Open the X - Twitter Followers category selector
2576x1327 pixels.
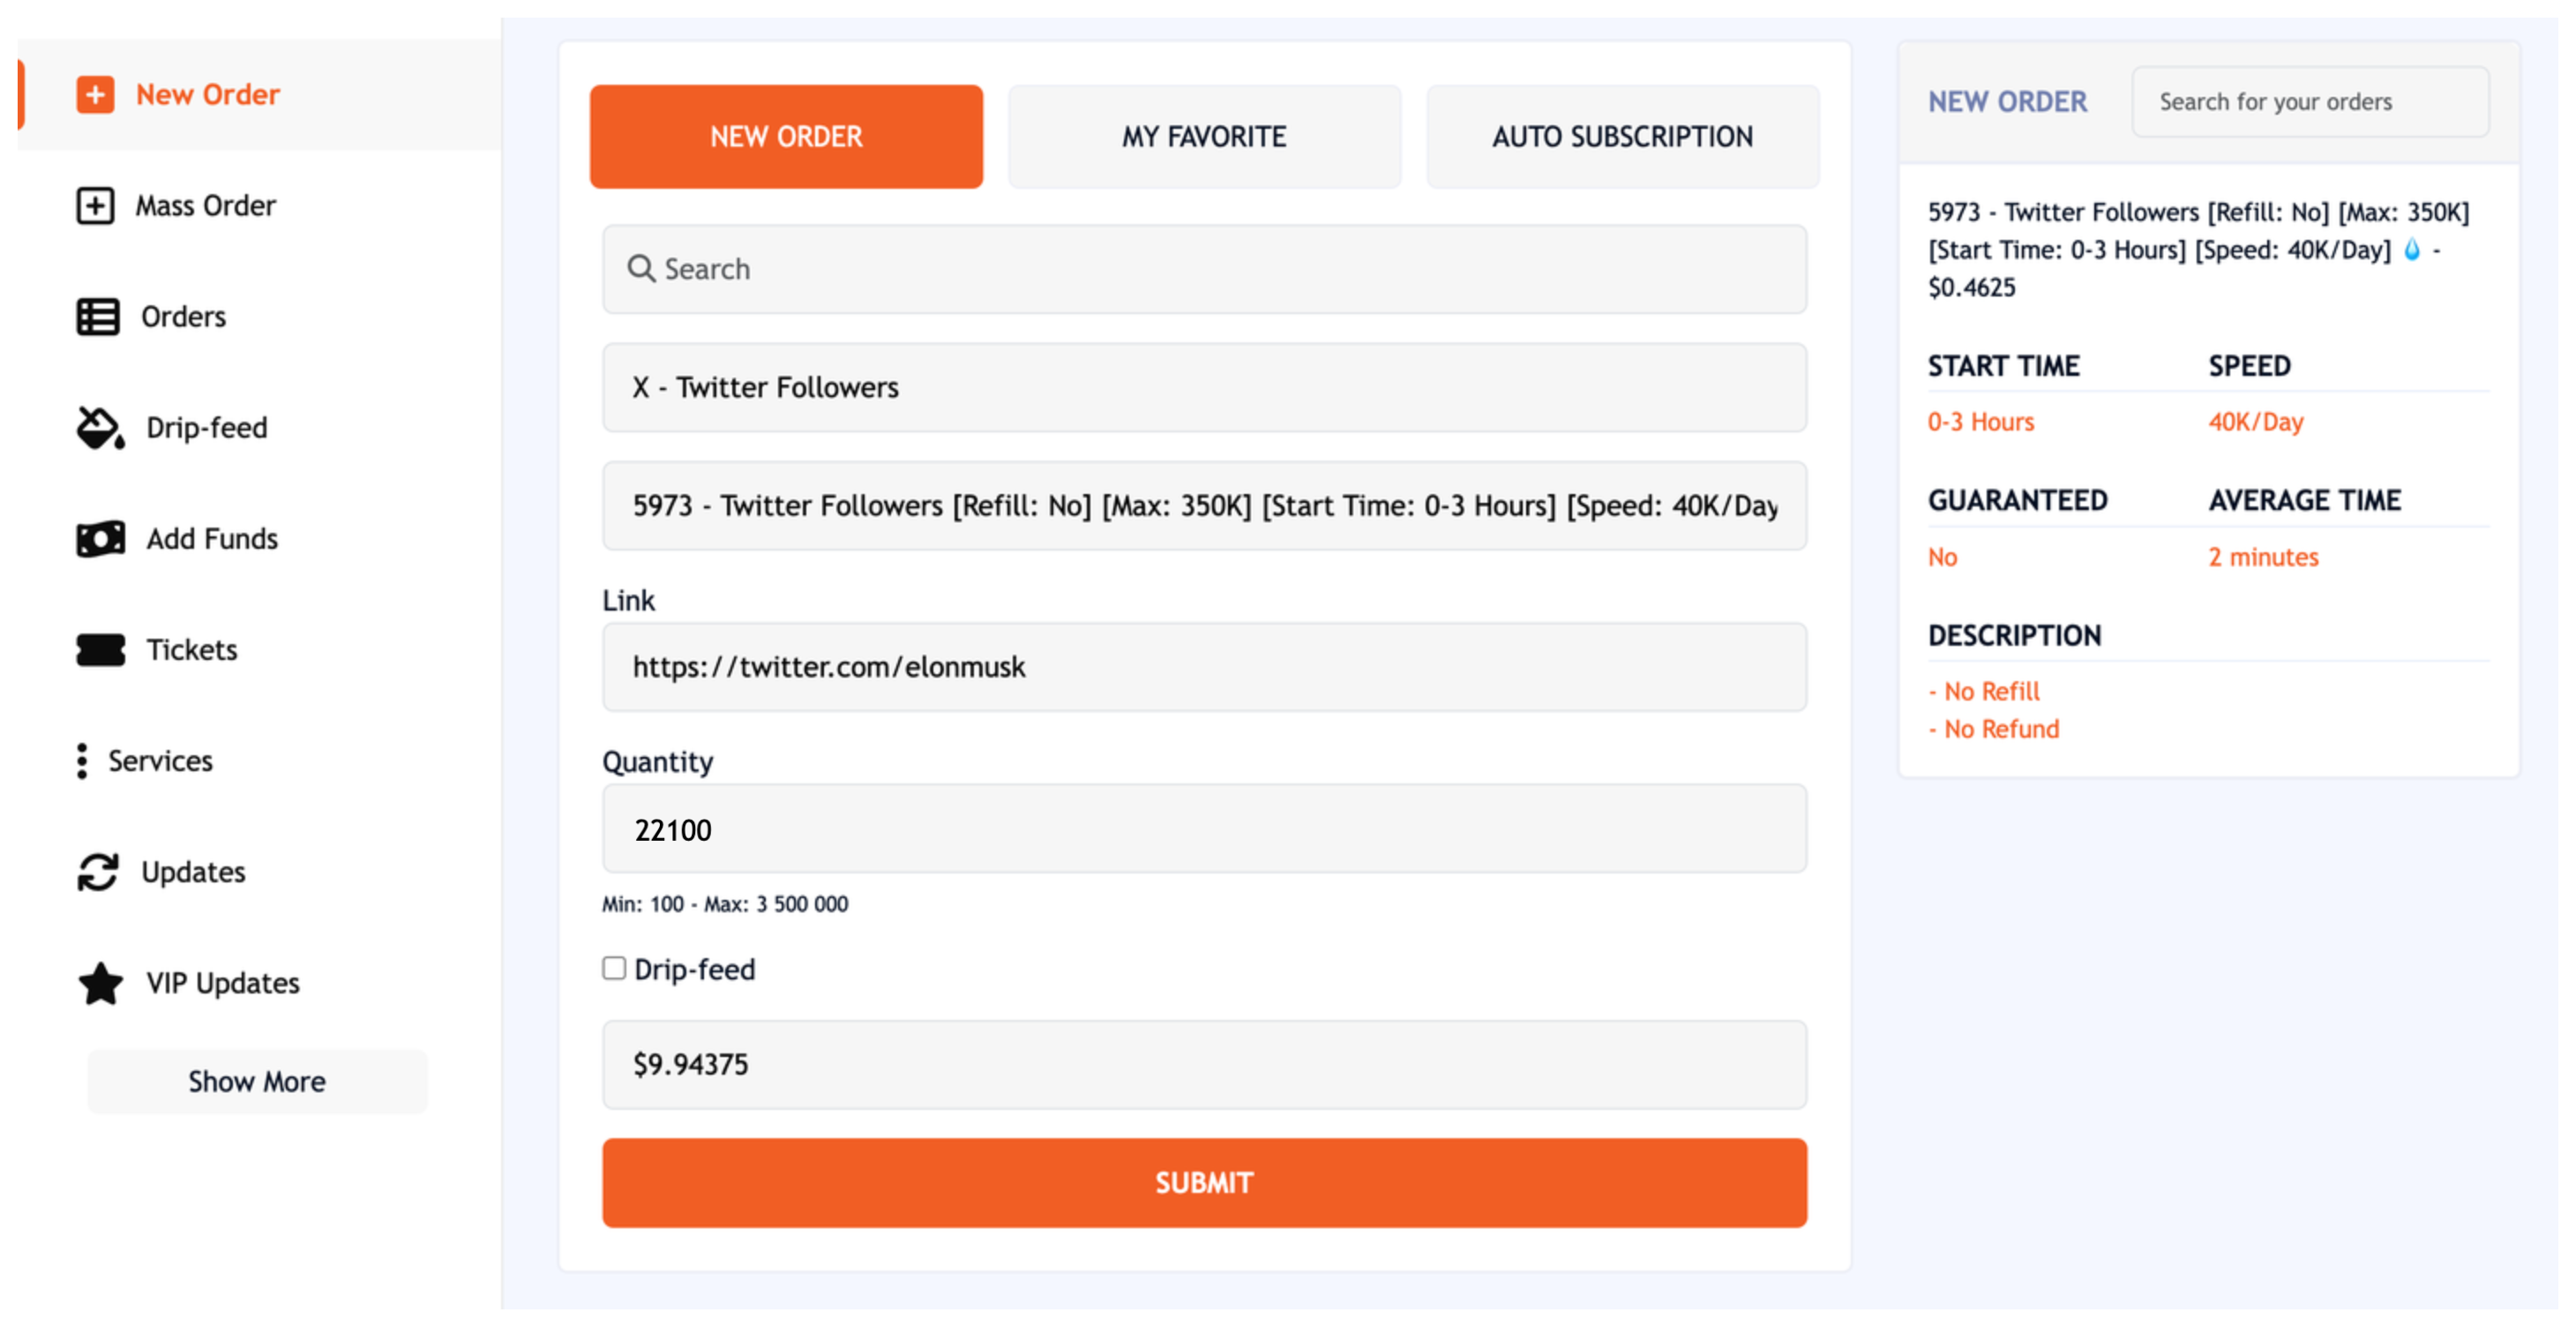click(x=1204, y=388)
